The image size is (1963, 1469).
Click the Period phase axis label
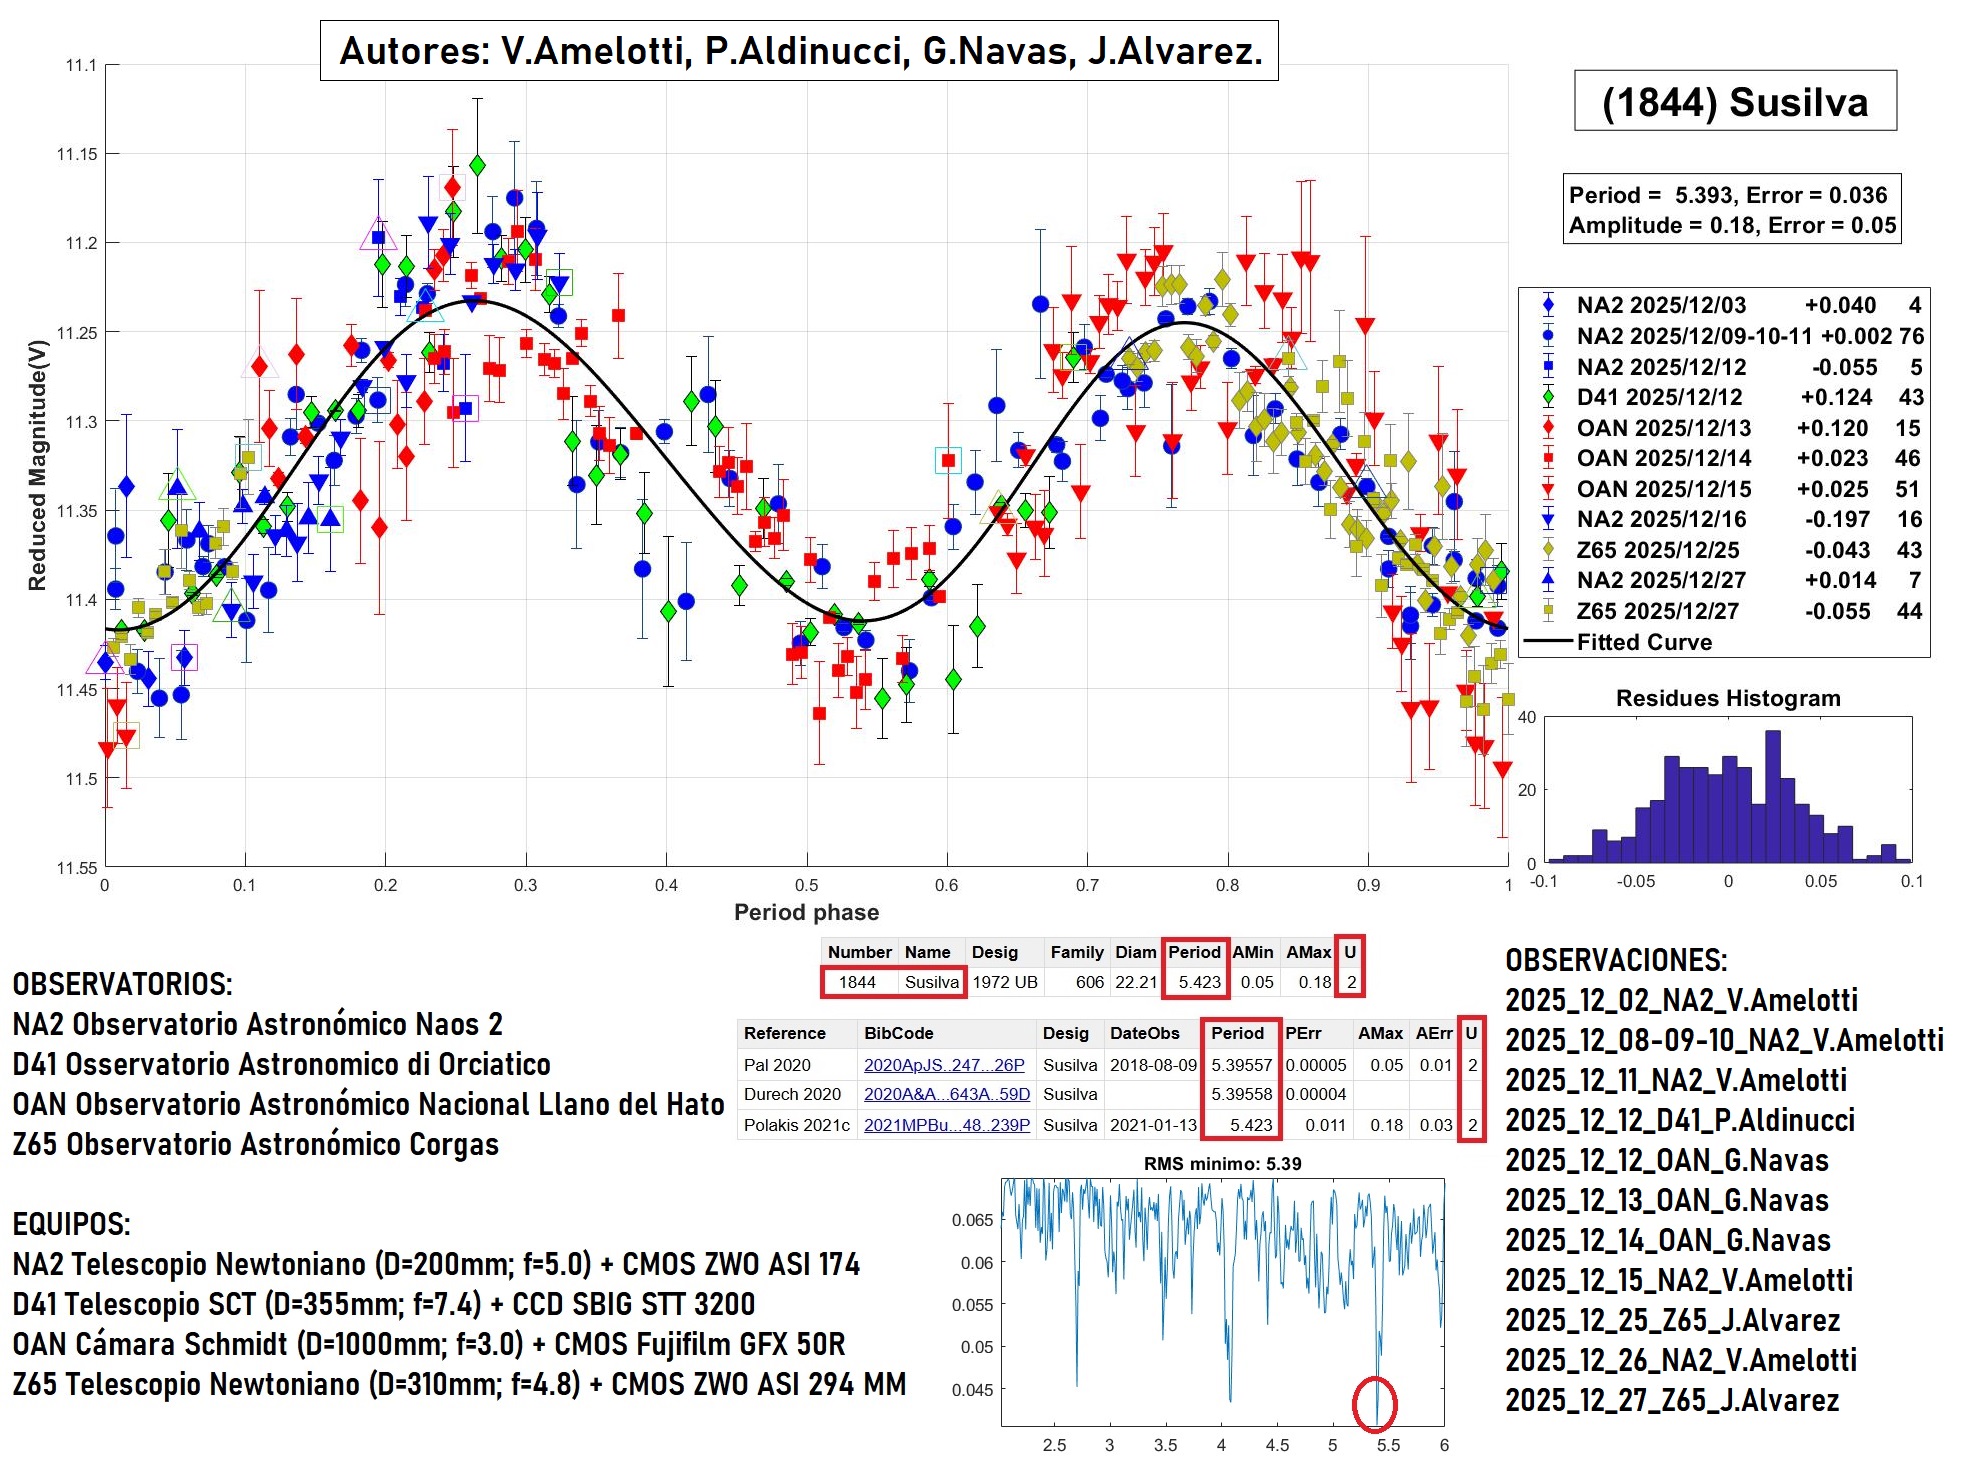click(806, 912)
